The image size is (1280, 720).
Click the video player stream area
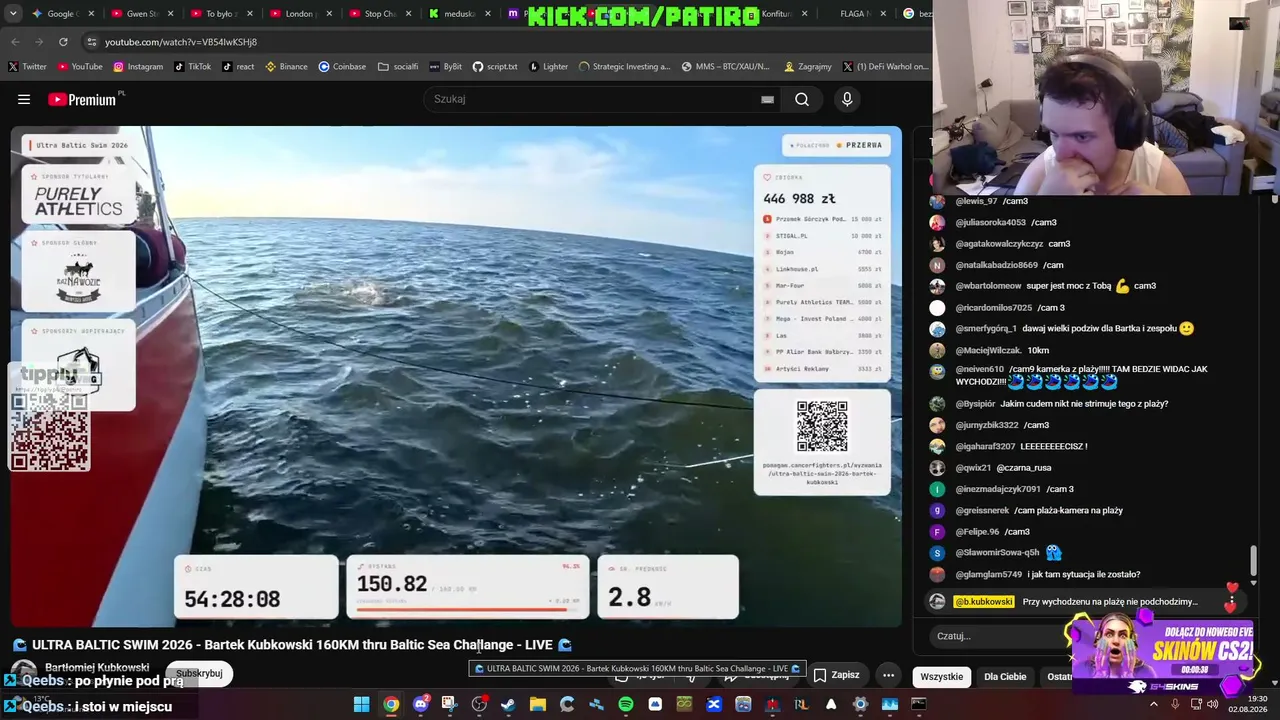456,376
